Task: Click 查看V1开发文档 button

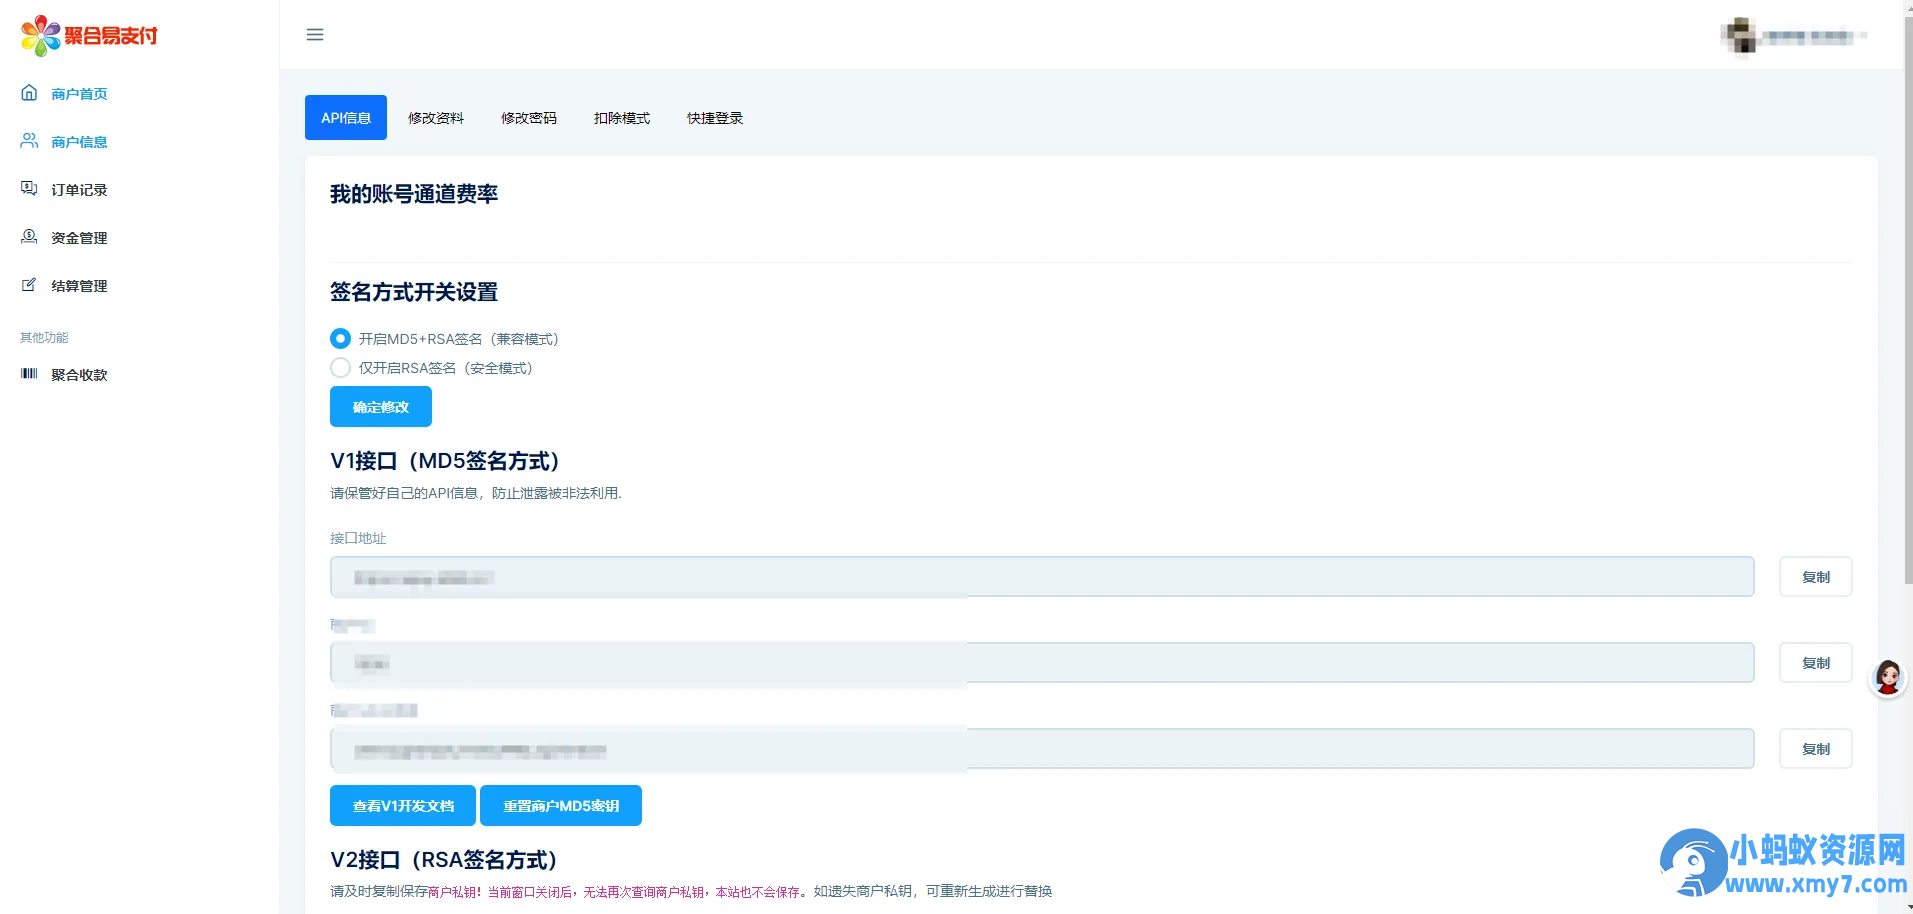Action: point(403,806)
